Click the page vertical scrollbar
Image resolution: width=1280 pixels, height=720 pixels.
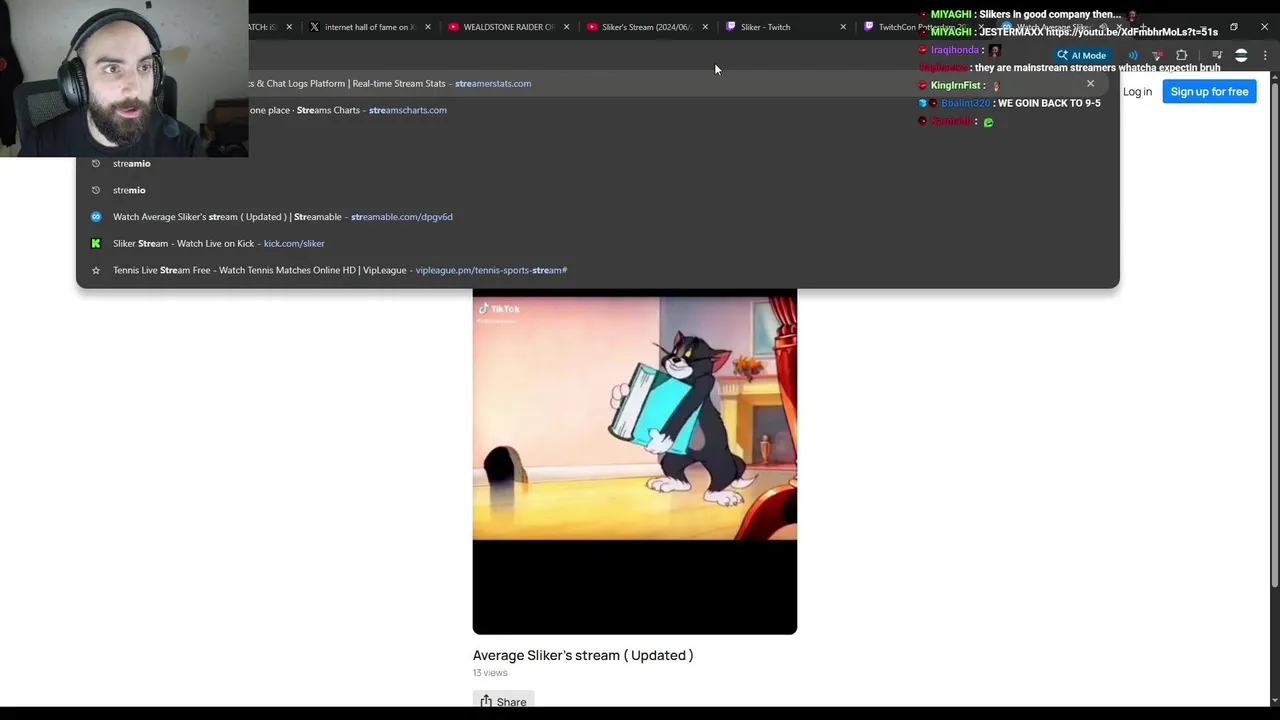[1274, 330]
